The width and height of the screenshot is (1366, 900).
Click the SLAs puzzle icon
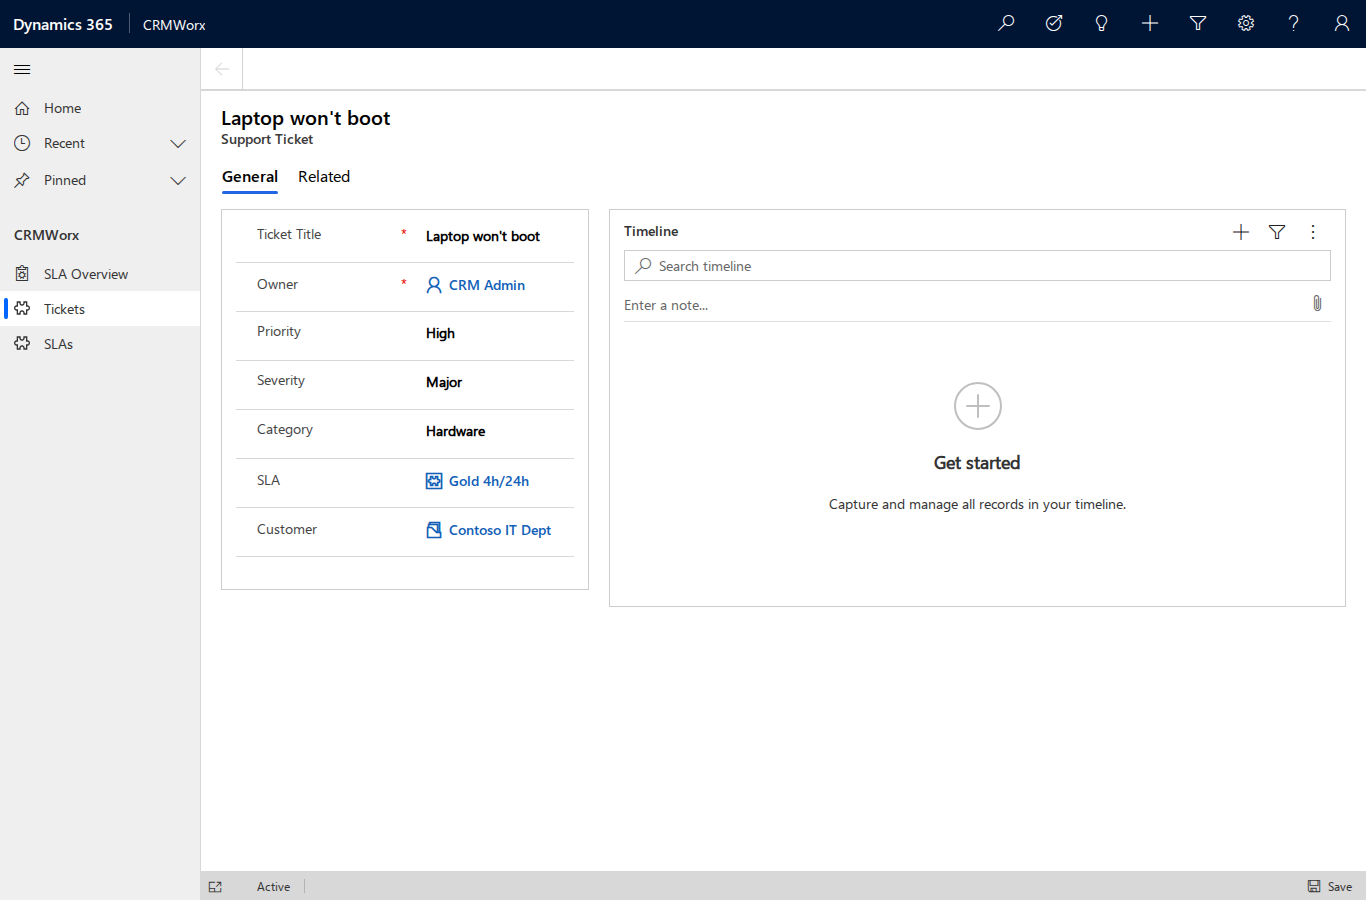pyautogui.click(x=22, y=344)
